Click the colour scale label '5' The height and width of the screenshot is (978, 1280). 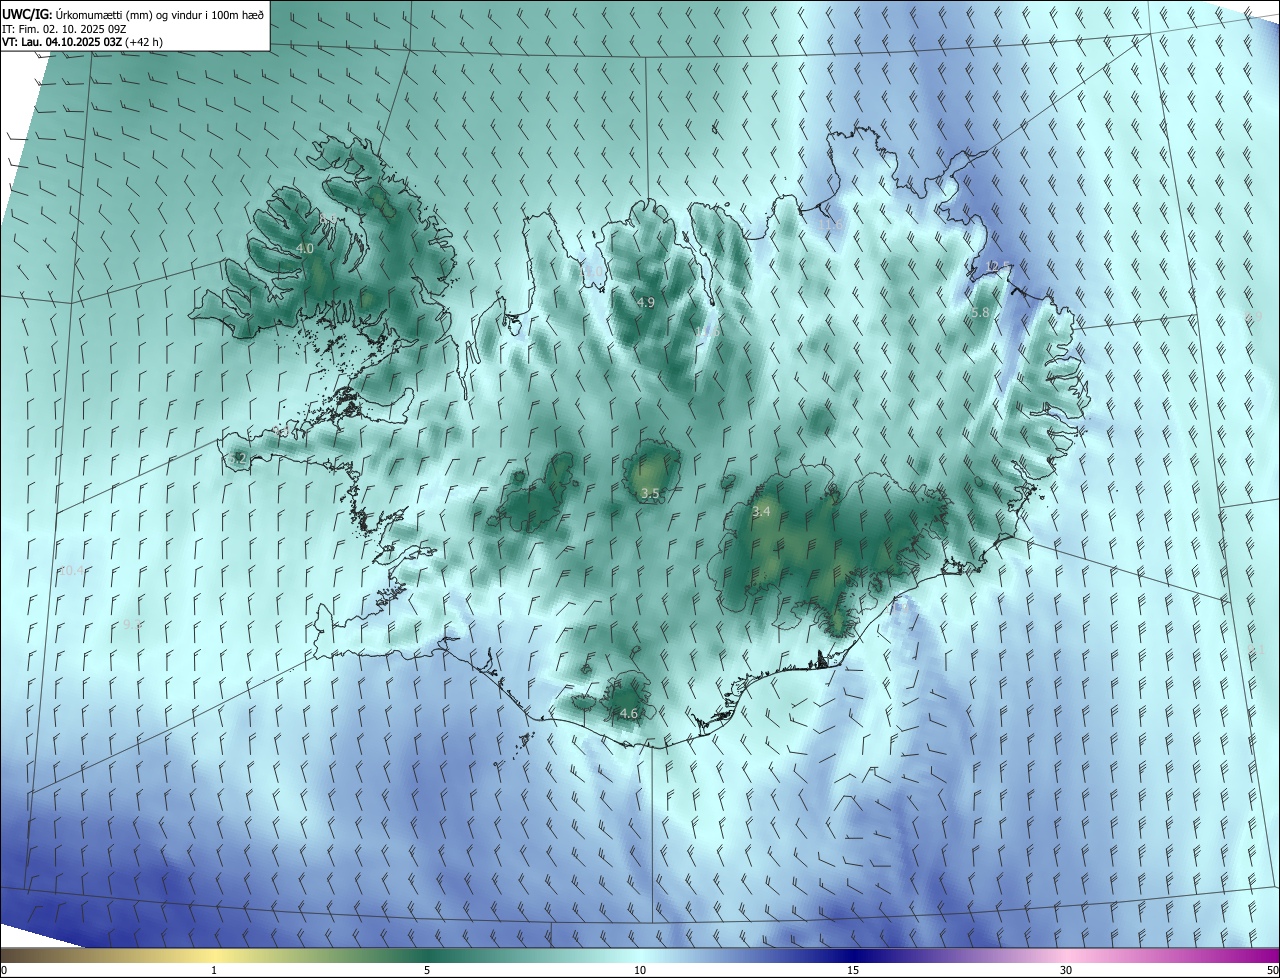pos(427,970)
